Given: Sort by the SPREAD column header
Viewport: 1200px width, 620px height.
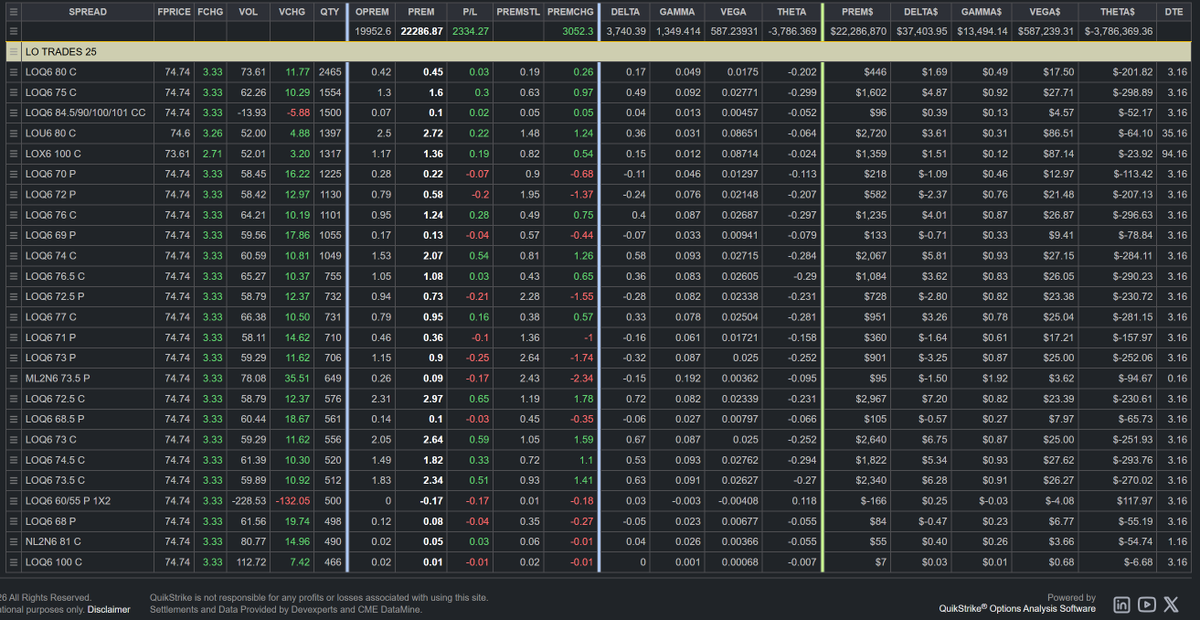Looking at the screenshot, I should pyautogui.click(x=88, y=11).
